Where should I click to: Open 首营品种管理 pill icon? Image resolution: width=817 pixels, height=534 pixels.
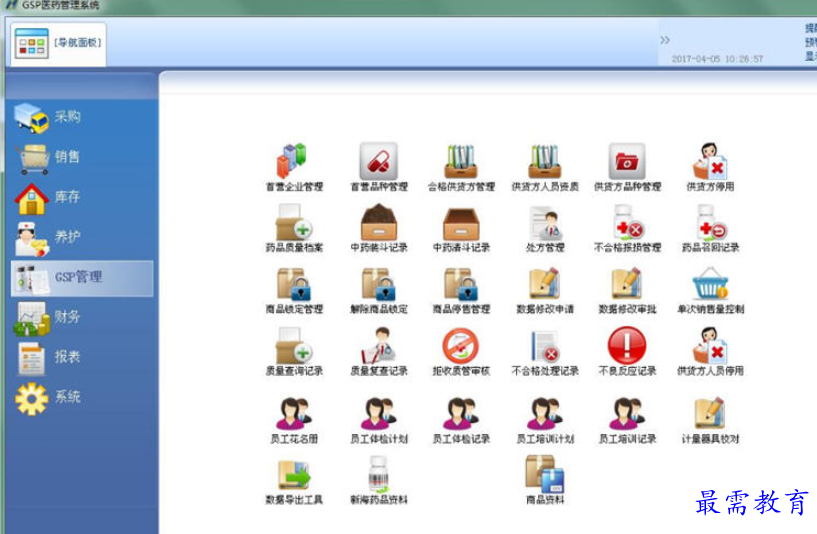point(379,161)
